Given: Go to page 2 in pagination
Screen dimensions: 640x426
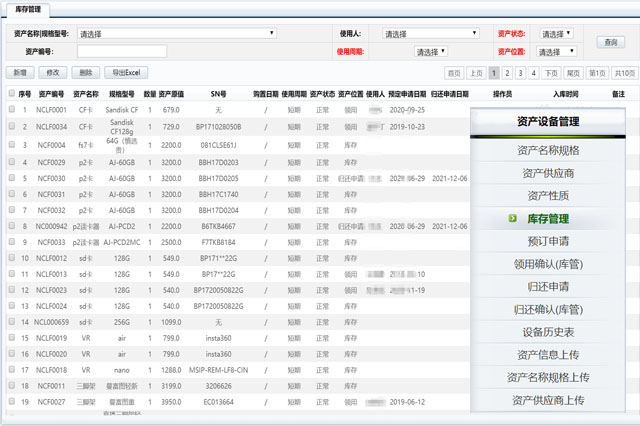Looking at the screenshot, I should pos(508,73).
